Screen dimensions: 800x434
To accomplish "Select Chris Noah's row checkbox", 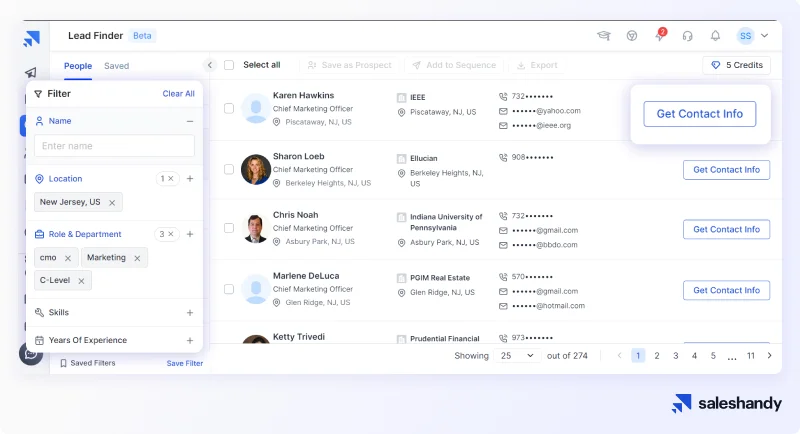I will click(229, 229).
